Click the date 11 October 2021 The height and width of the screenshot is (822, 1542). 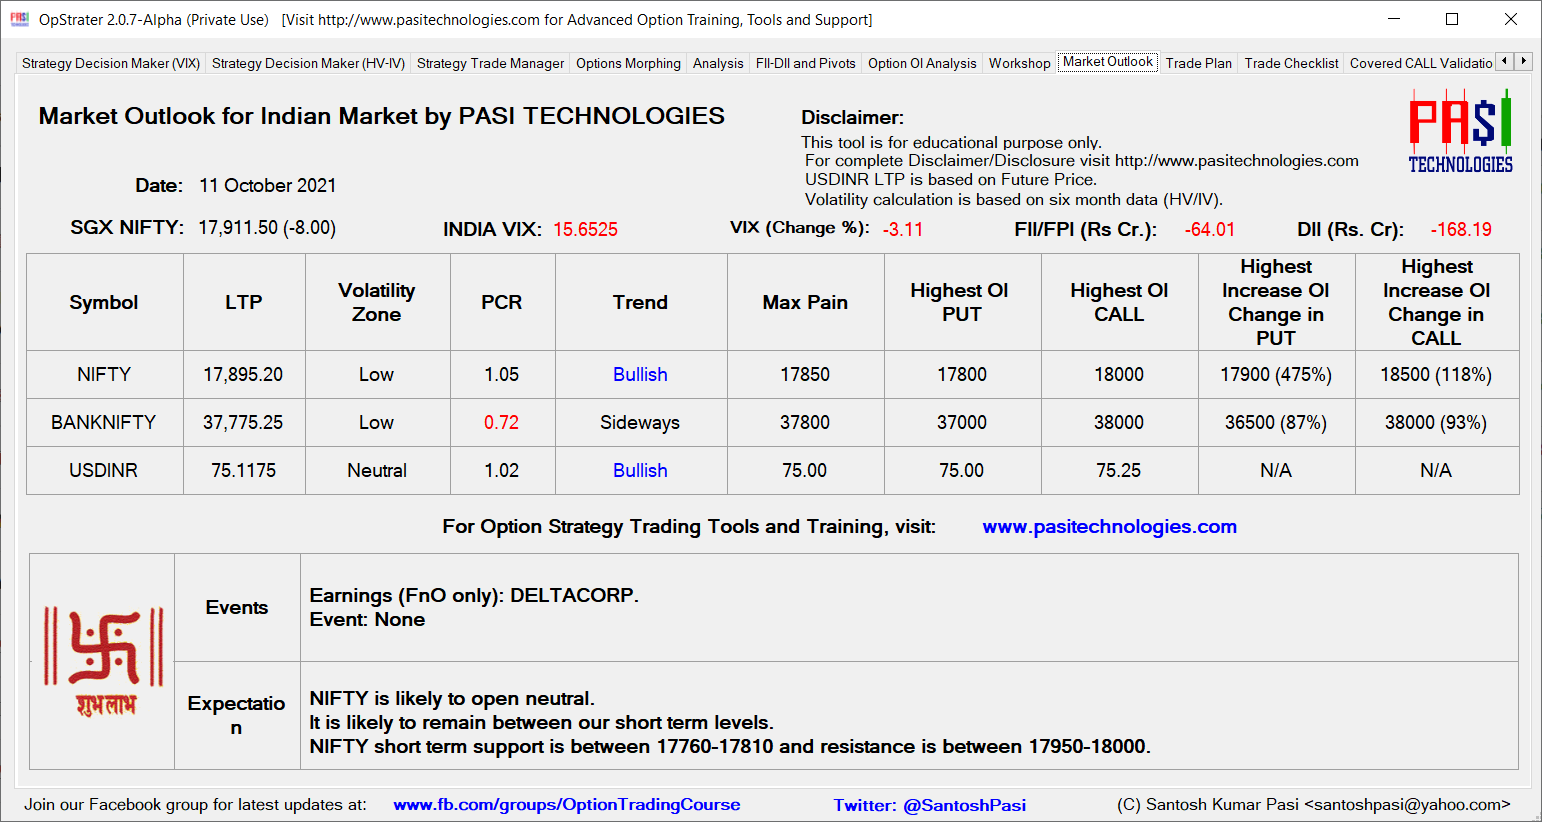268,185
